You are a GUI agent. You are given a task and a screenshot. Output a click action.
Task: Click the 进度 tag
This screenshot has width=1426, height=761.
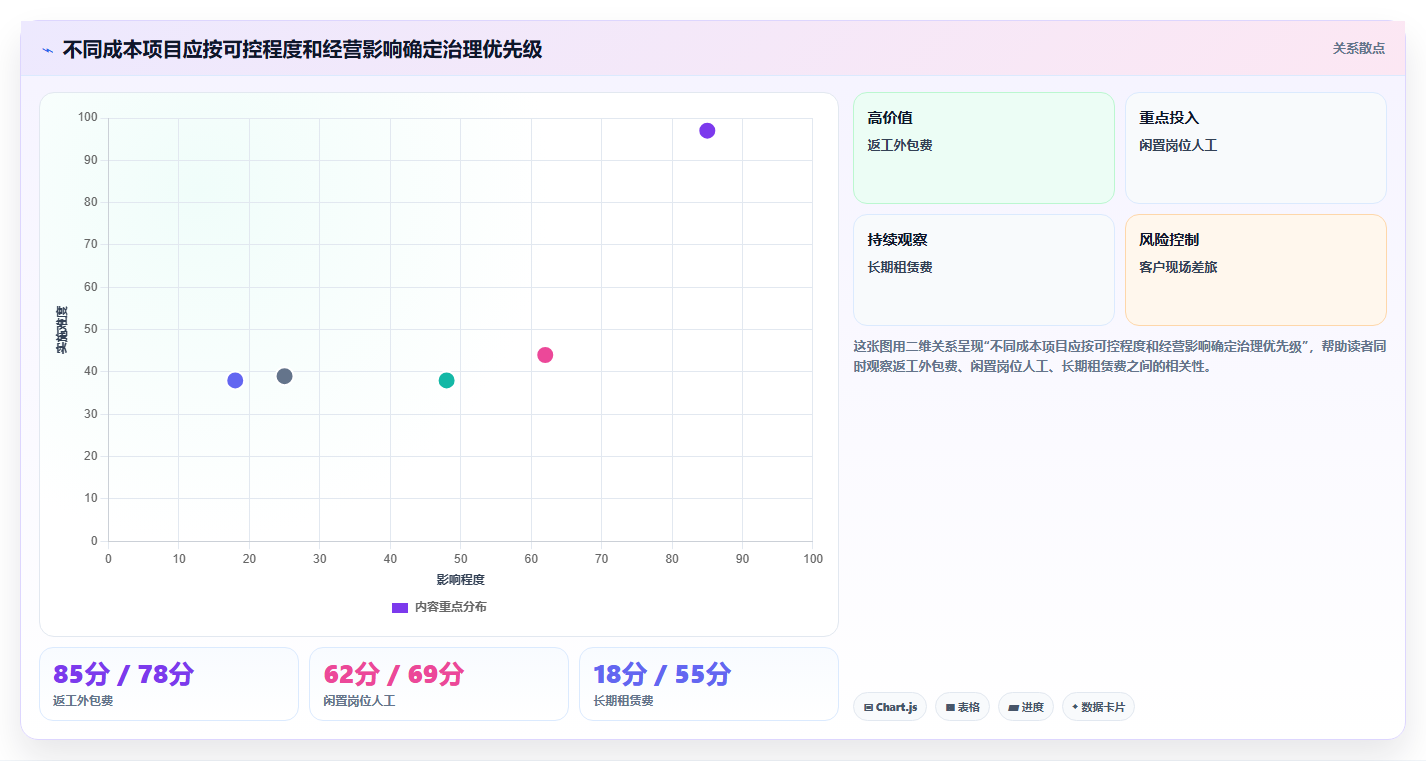coord(1026,707)
